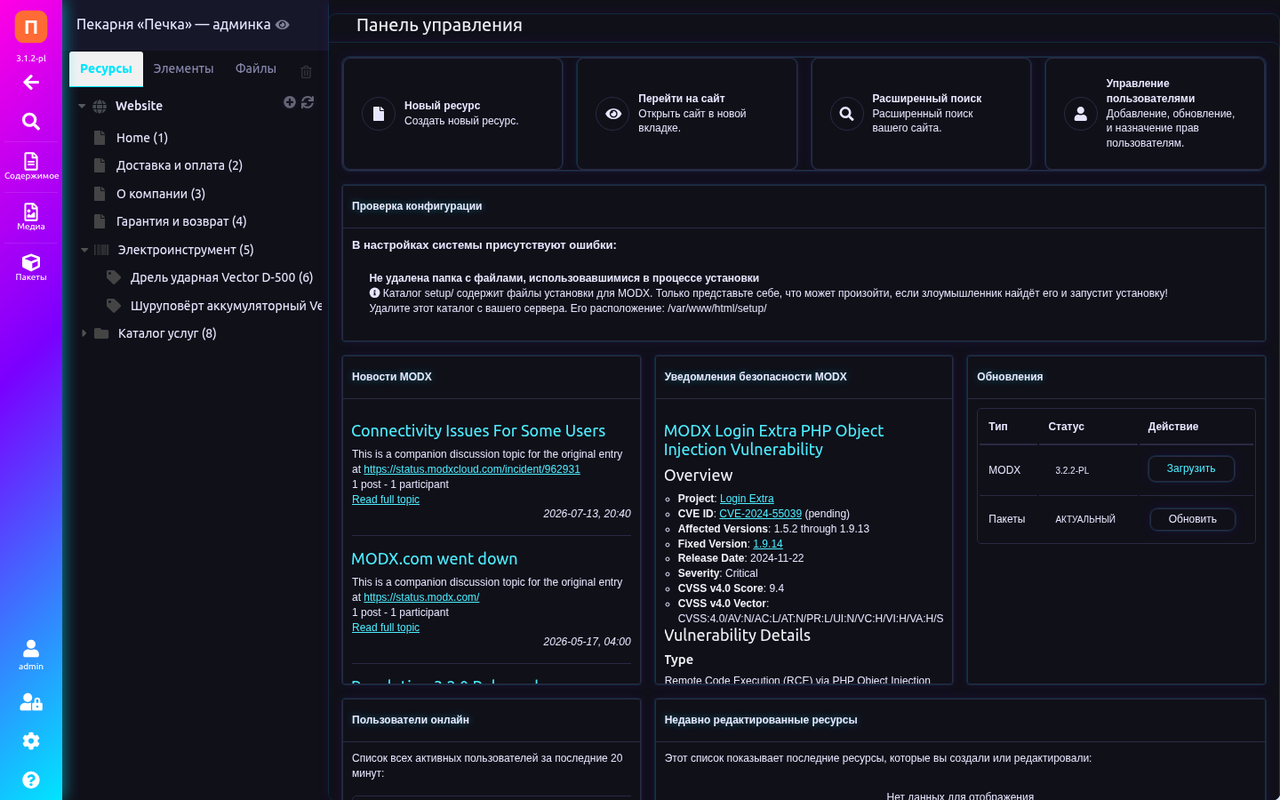Add new resource with plus icon
Screen dimensions: 1280x800
[290, 102]
